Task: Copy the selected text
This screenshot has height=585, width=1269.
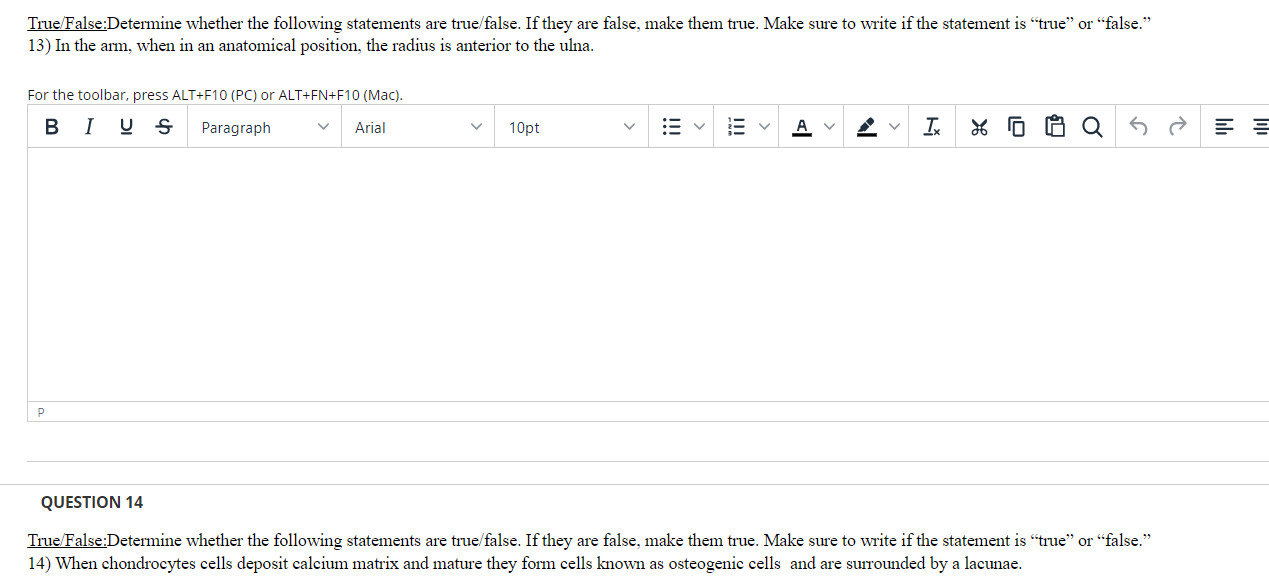Action: point(1017,127)
